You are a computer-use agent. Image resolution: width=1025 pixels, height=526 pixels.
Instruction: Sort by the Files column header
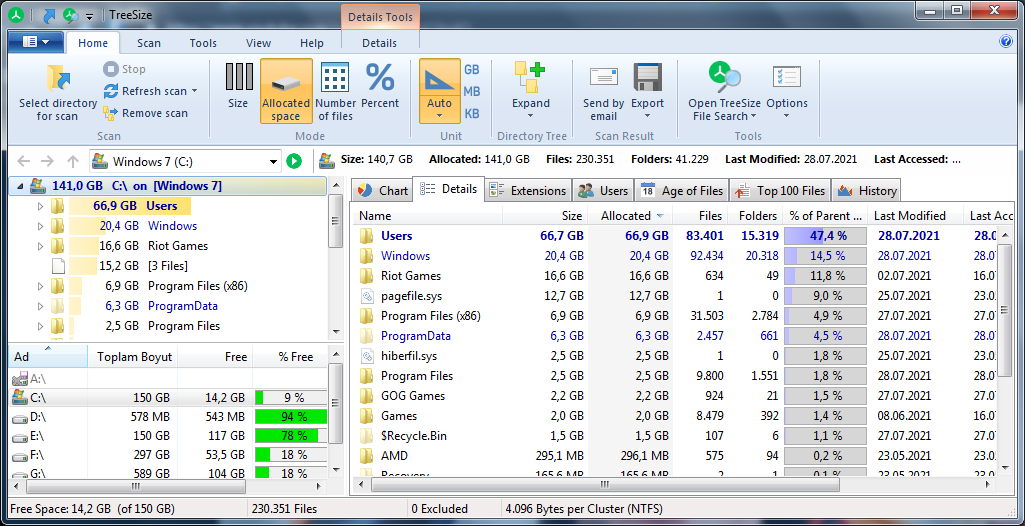point(699,216)
